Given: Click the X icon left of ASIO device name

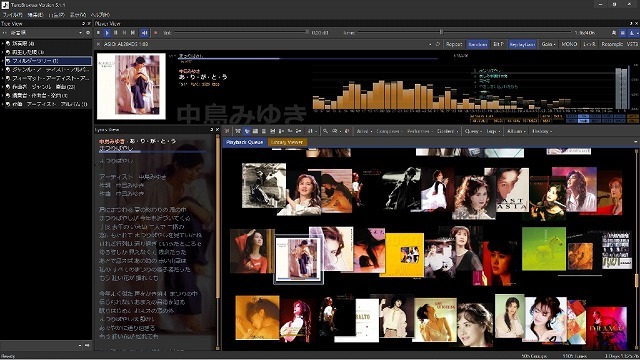Looking at the screenshot, I should 98,44.
